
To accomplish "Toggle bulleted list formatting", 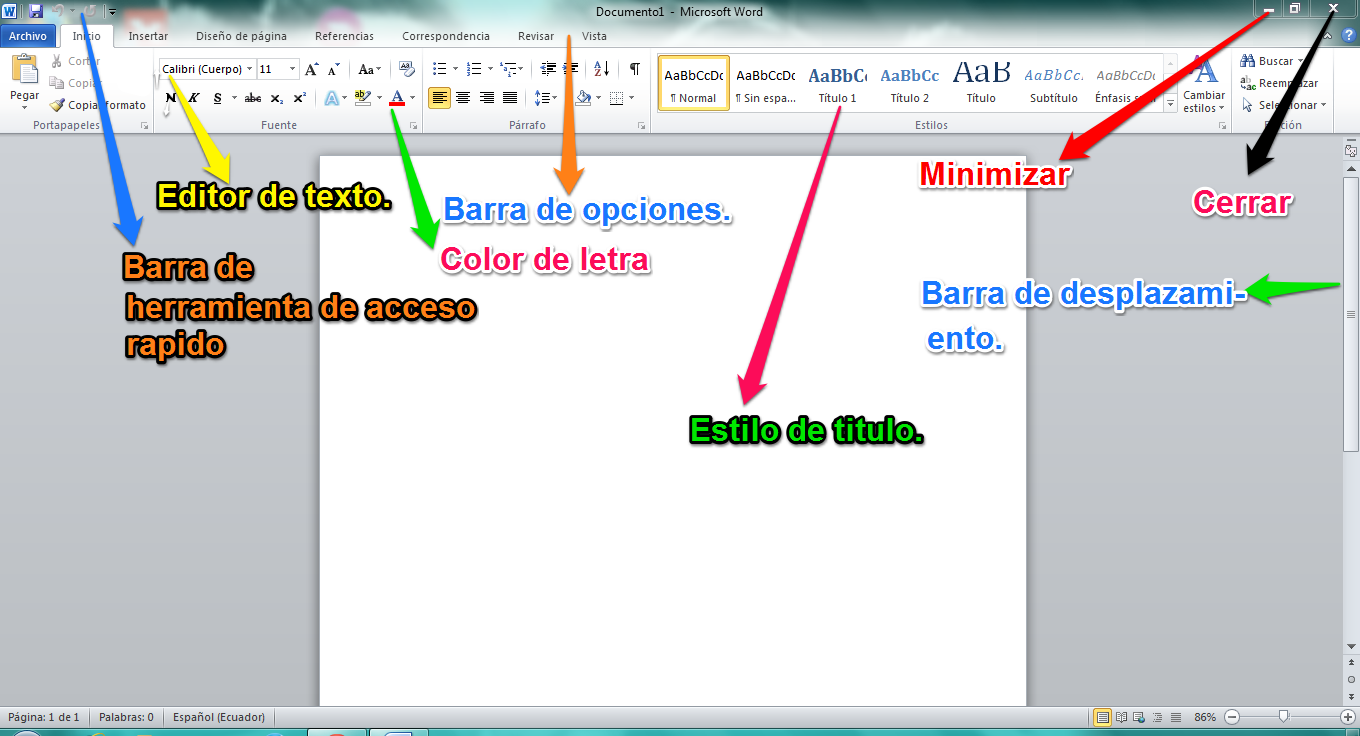I will pyautogui.click(x=440, y=68).
